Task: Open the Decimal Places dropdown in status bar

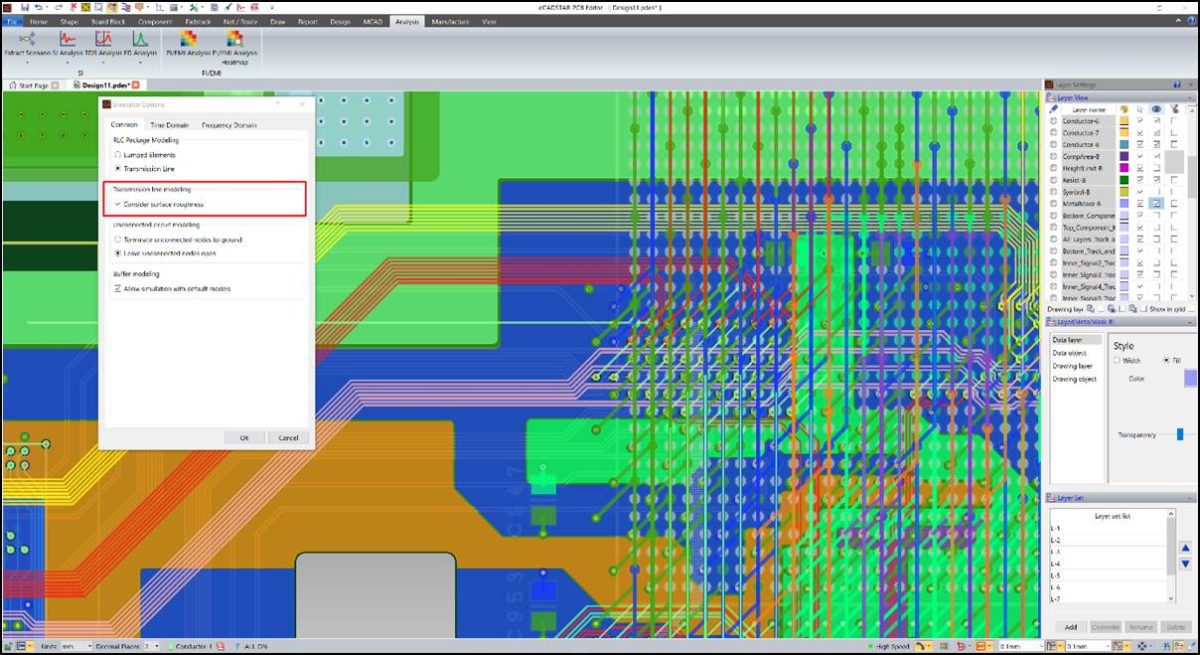Action: (156, 646)
